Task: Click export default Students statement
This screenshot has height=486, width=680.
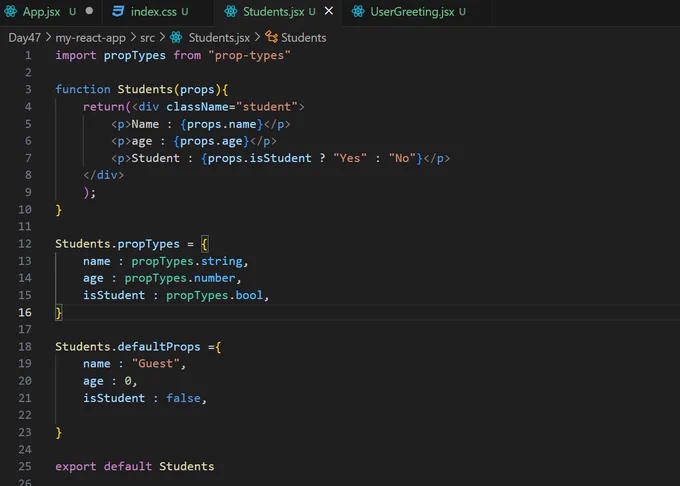Action: 134,466
